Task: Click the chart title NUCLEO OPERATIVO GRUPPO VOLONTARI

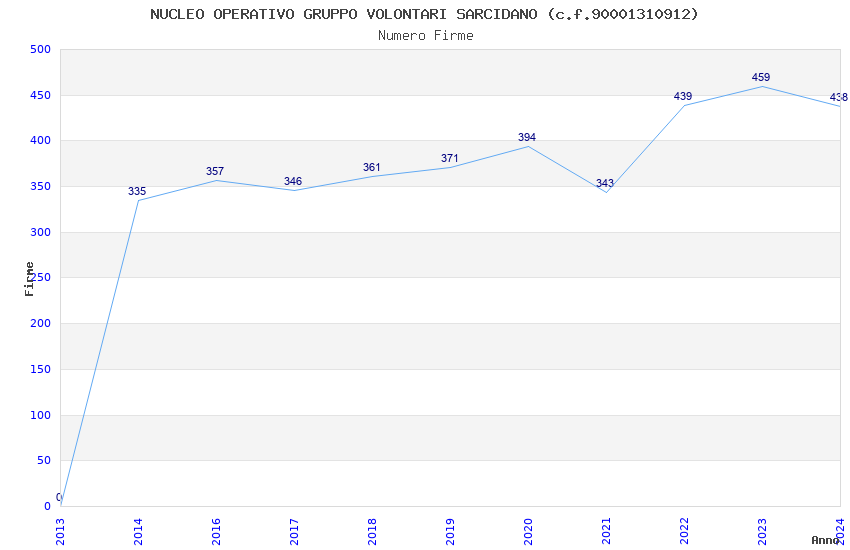Action: tap(424, 14)
